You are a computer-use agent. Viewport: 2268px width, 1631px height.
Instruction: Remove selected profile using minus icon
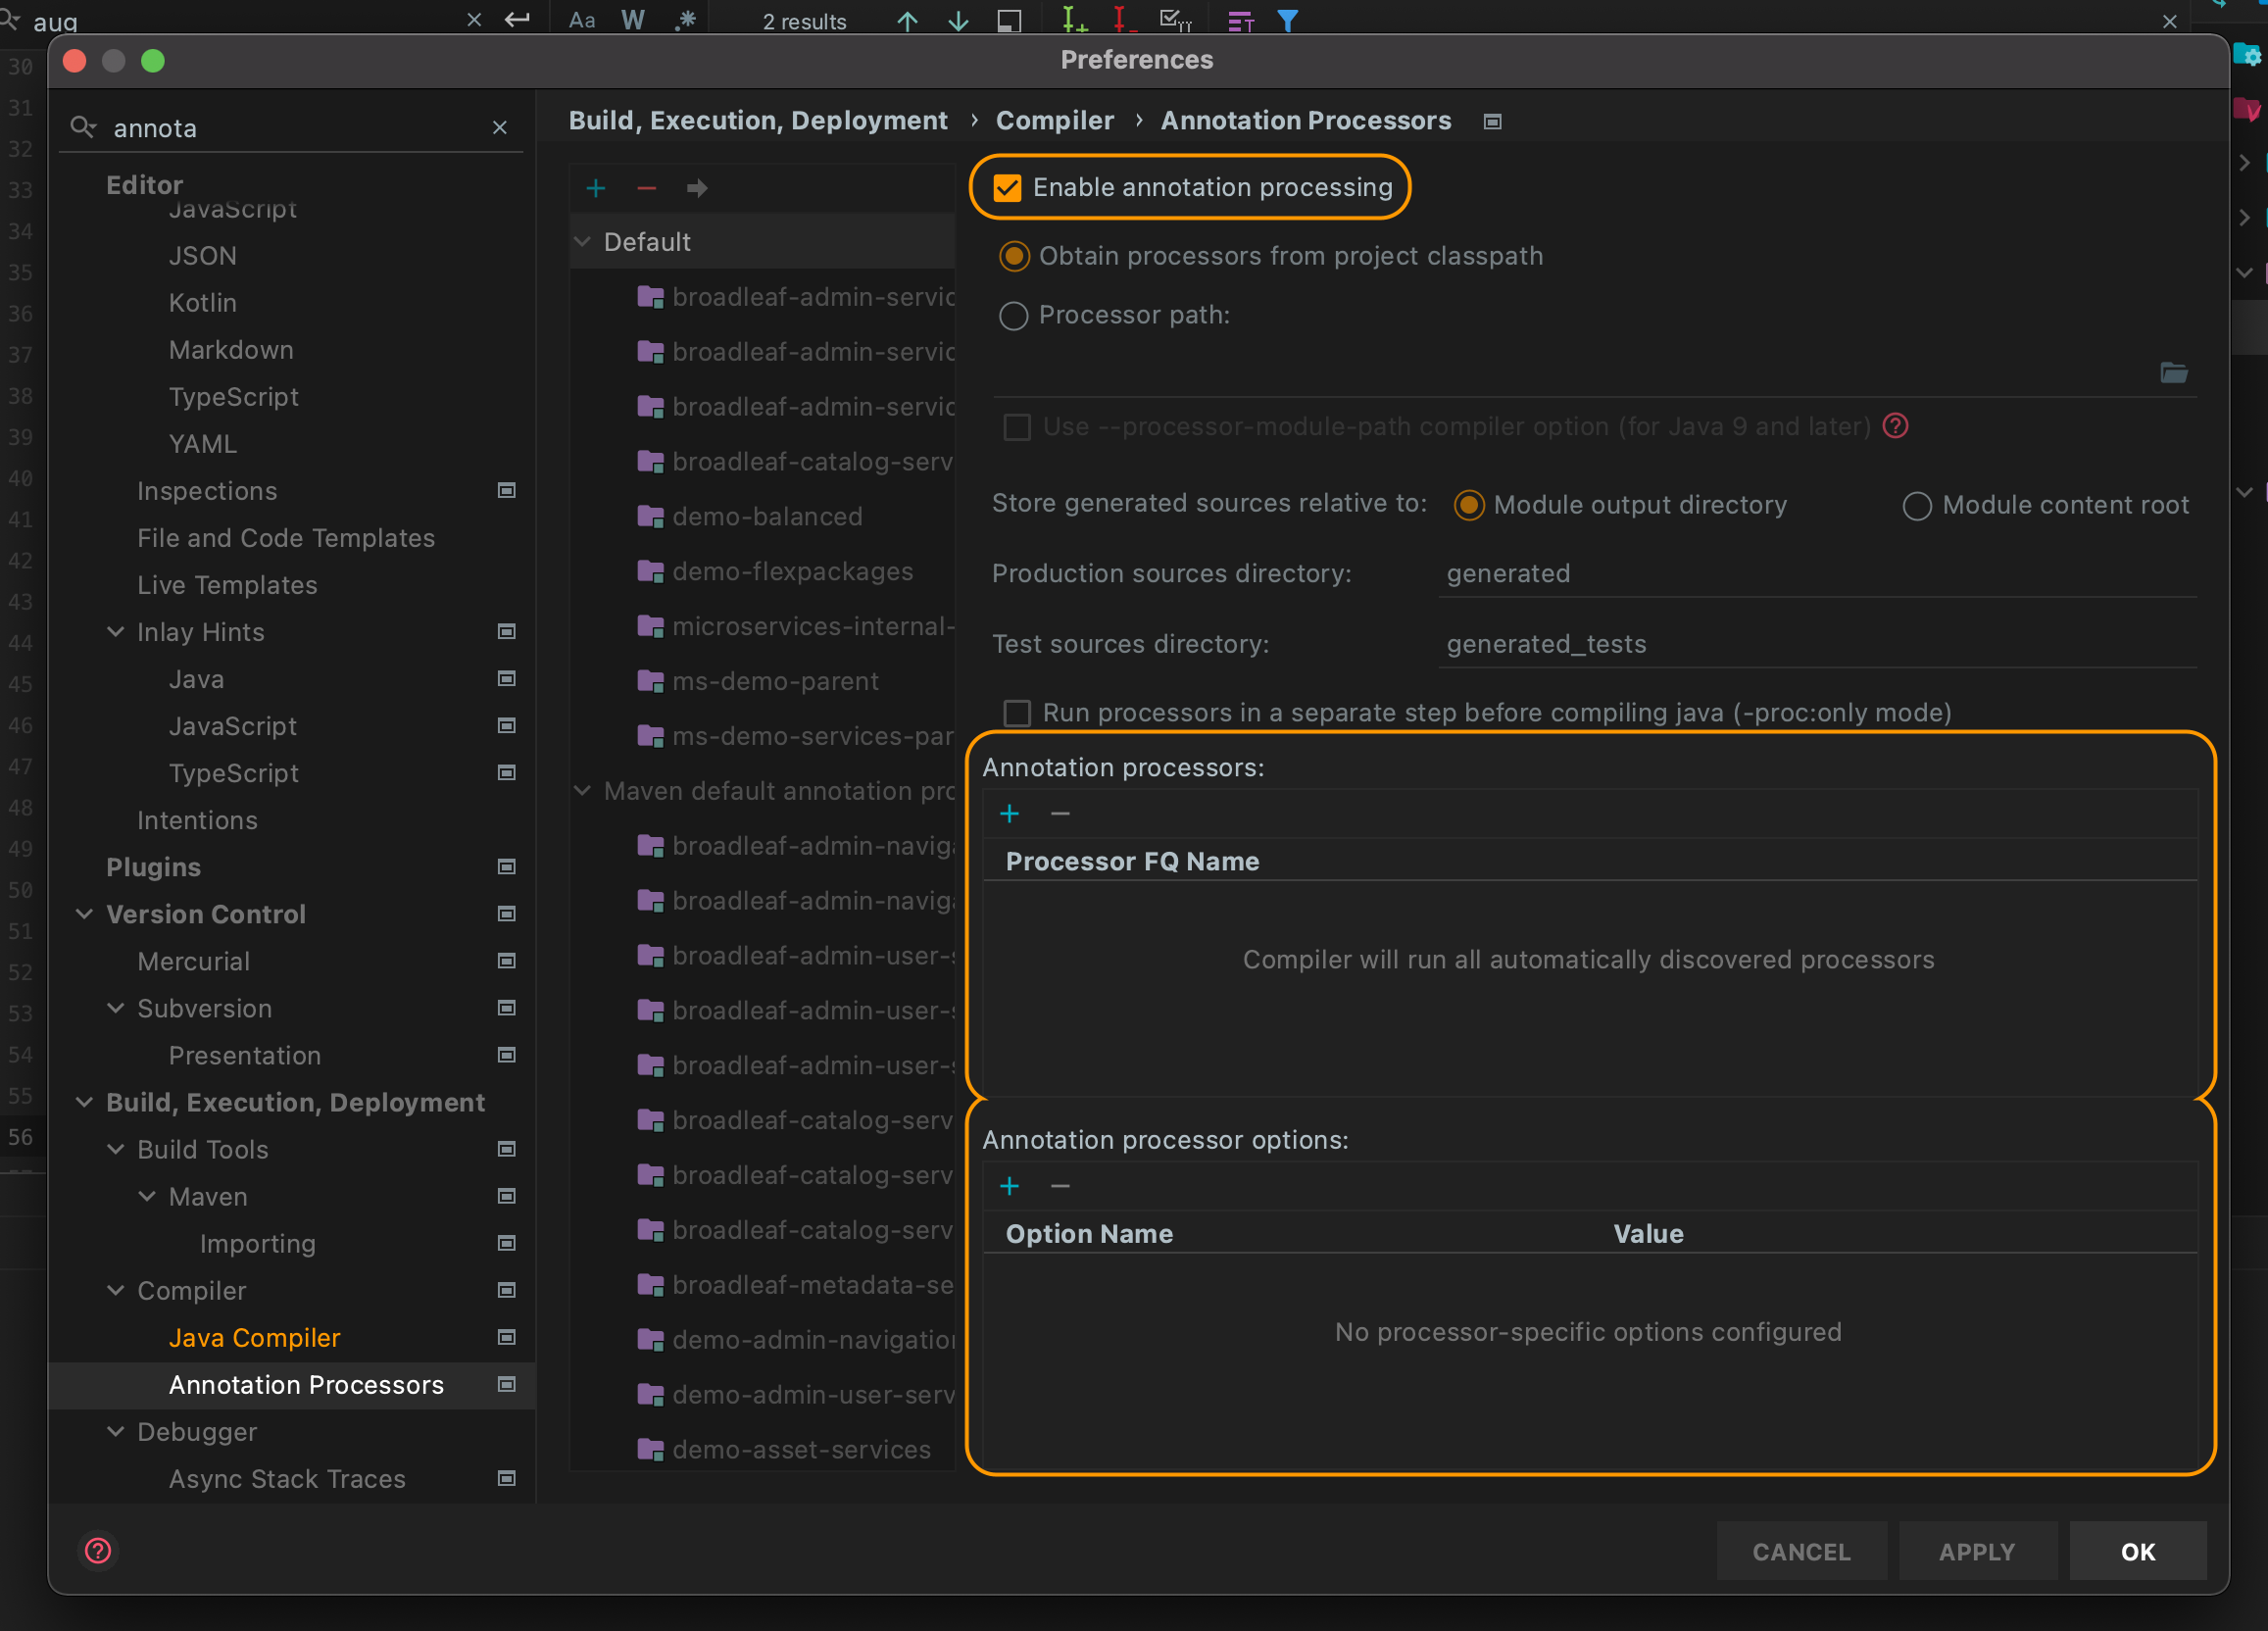pyautogui.click(x=646, y=188)
